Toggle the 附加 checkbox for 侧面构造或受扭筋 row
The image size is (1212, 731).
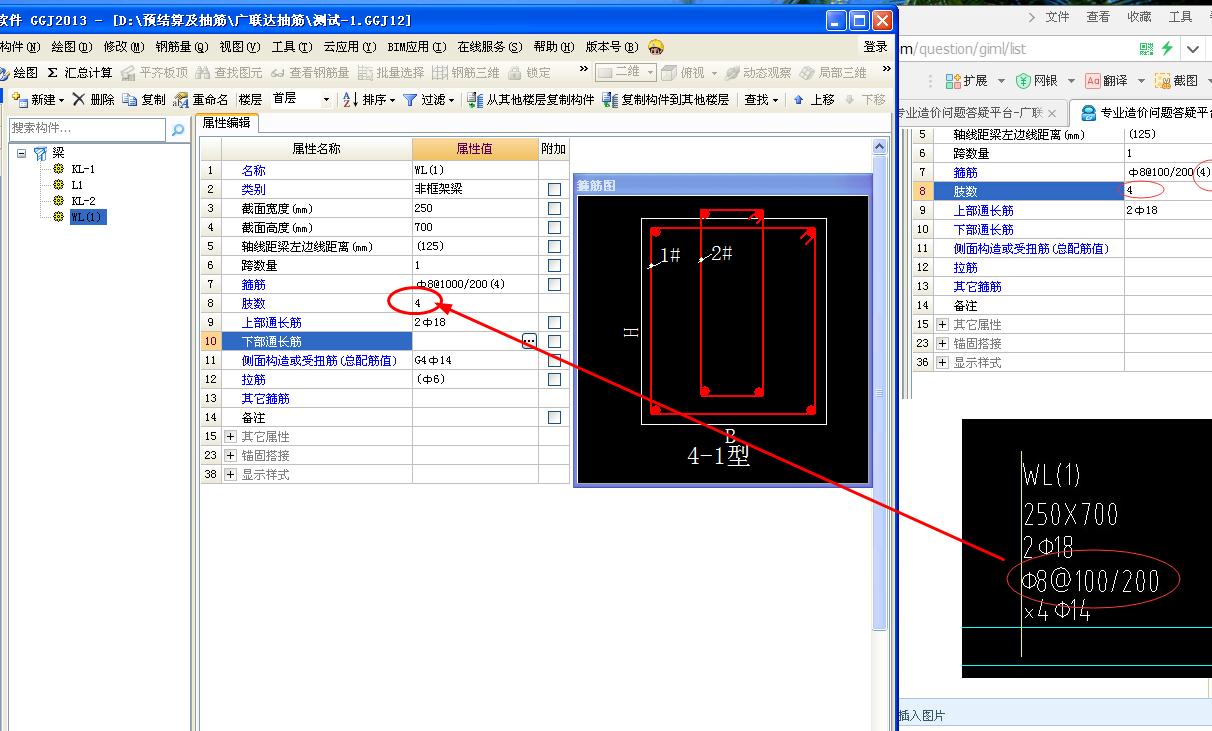point(554,360)
